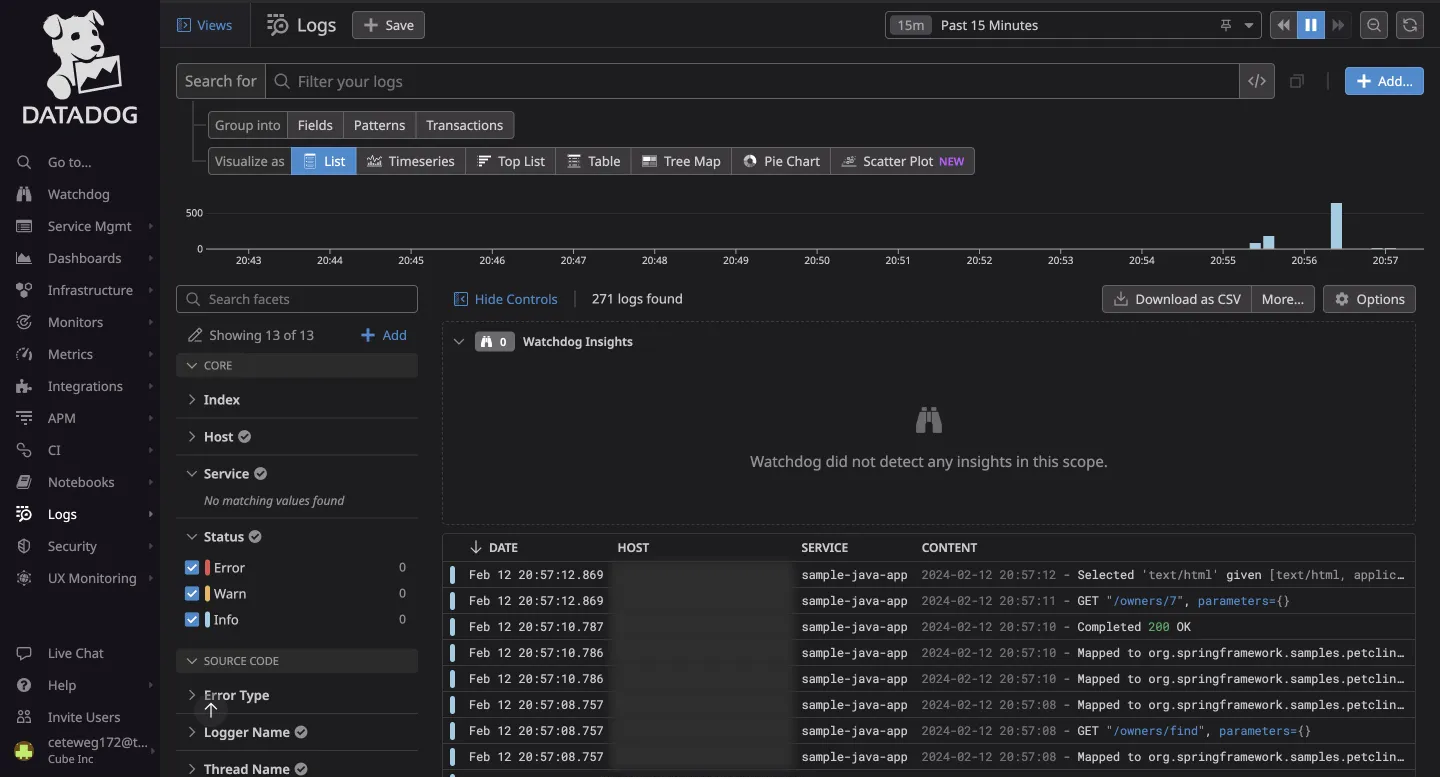Screen dimensions: 1440x780
Task: Focus the Search facets field
Action: pyautogui.click(x=297, y=299)
